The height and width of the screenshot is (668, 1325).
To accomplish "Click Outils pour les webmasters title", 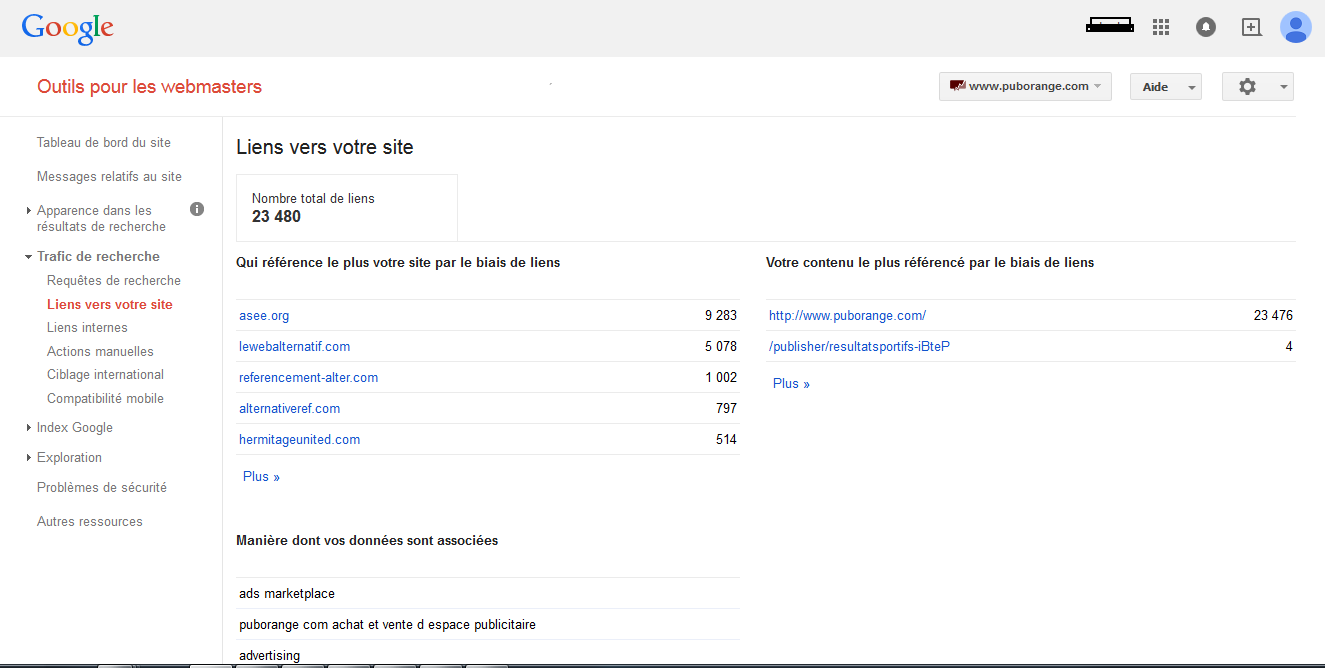I will point(149,87).
